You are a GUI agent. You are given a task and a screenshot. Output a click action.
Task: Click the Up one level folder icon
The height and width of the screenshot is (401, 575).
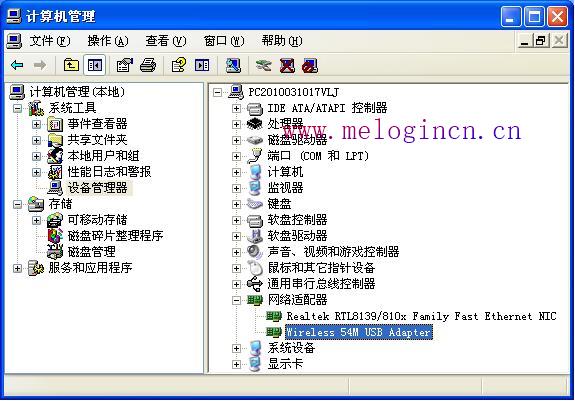(71, 66)
